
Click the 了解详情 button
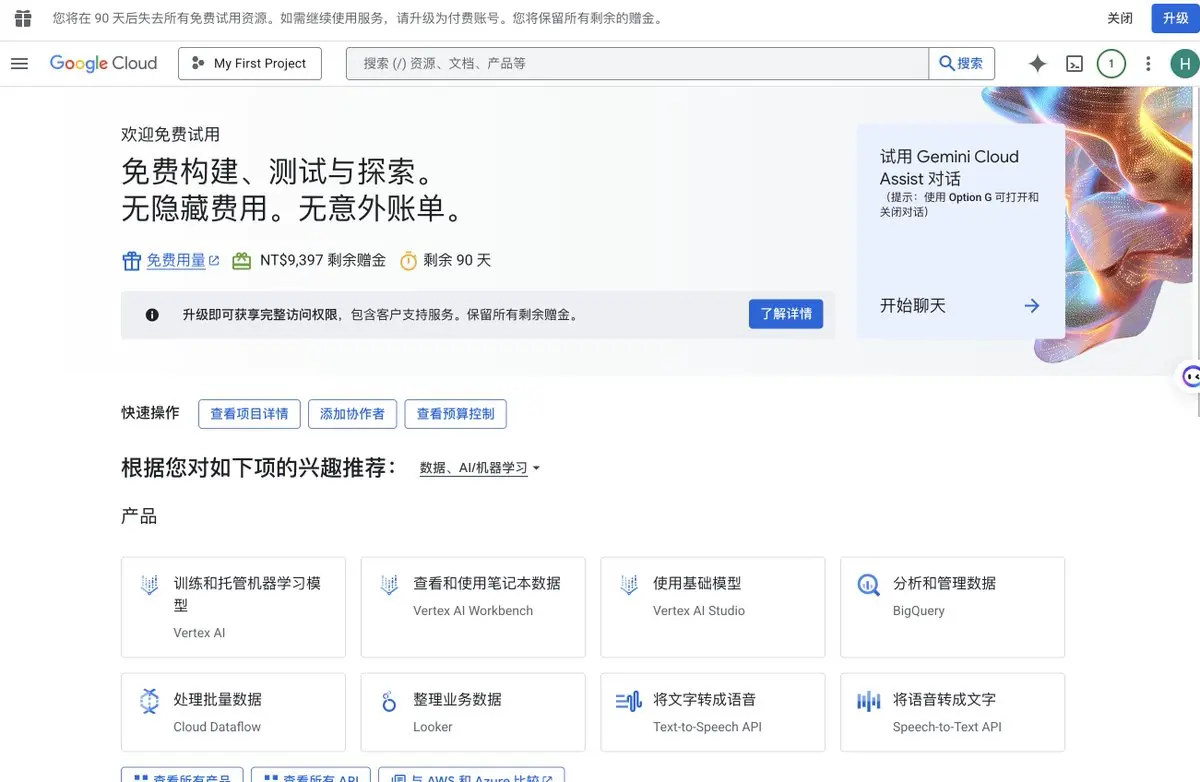(786, 314)
